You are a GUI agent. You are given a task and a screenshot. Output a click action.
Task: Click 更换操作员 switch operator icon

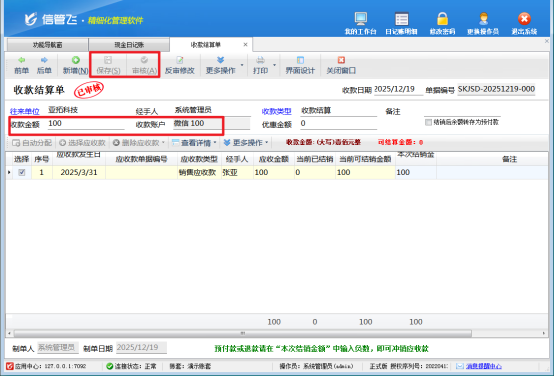tap(483, 18)
